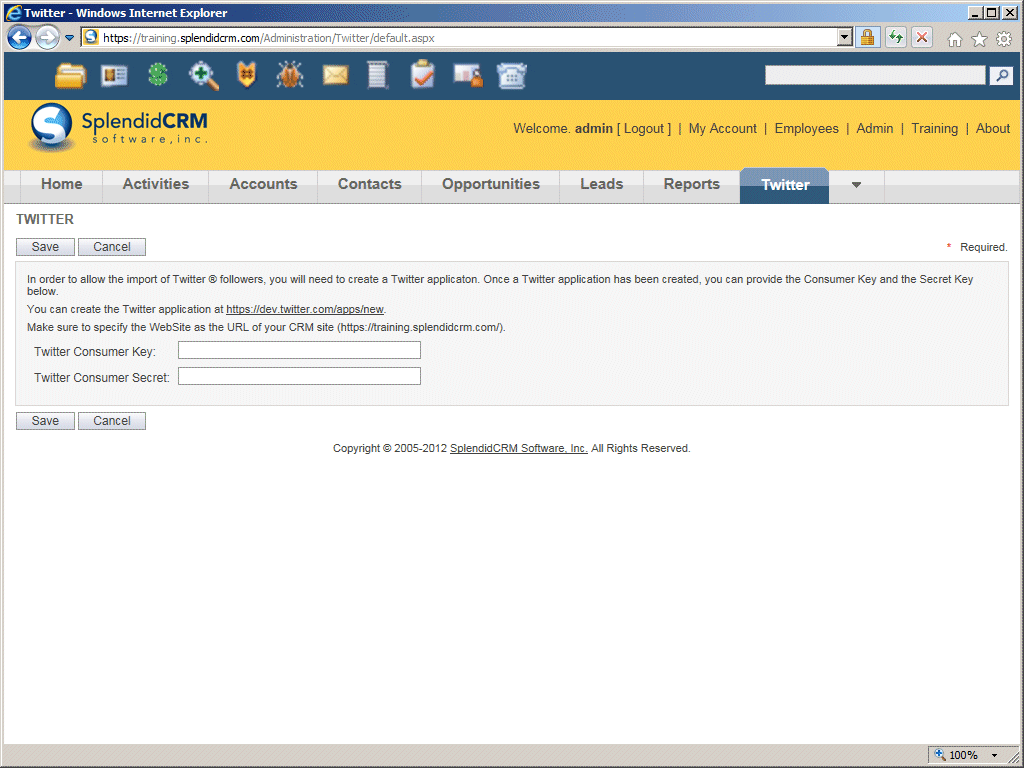
Task: Follow the dev.twitter.com/apps/new link
Action: (x=305, y=310)
